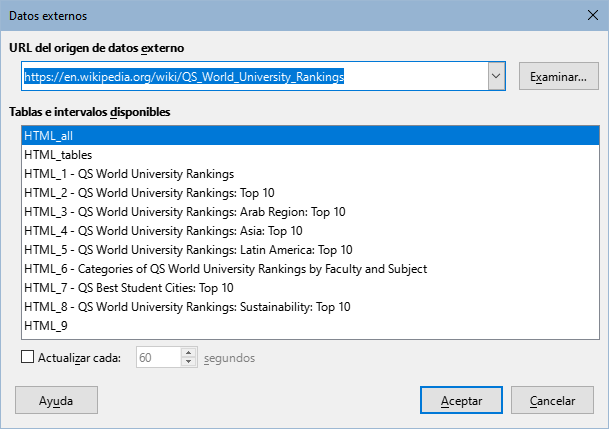The height and width of the screenshot is (429, 609).
Task: Click the seconds spinner up arrow
Action: tap(187, 352)
